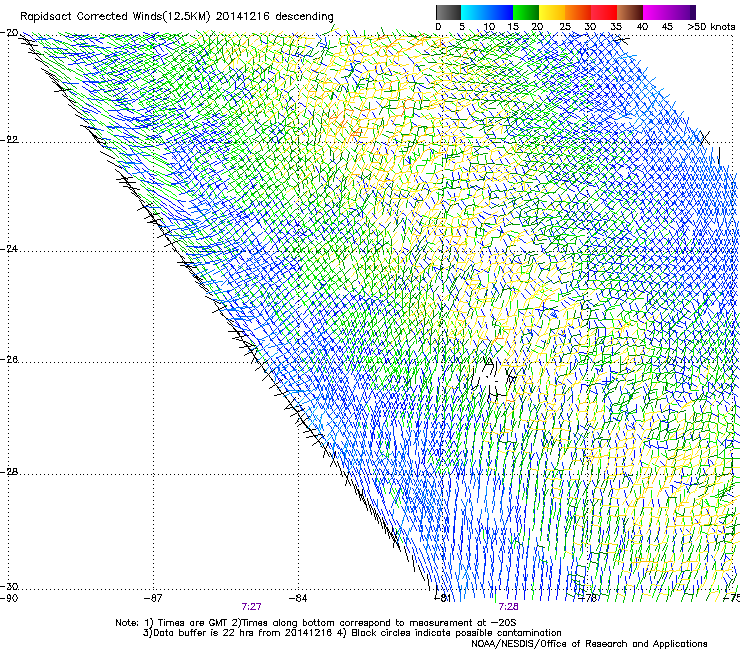The image size is (740, 650).
Task: Click the magenta-purple 40-50 knots legend swatch
Action: click(669, 12)
